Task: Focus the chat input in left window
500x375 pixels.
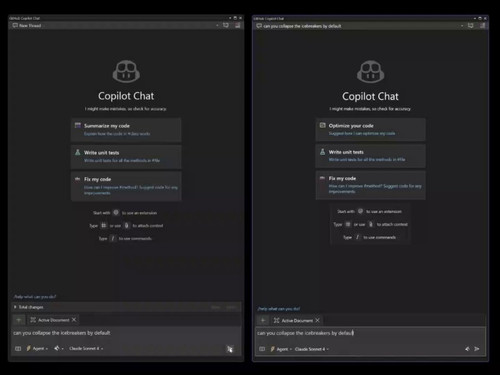Action: coord(126,333)
